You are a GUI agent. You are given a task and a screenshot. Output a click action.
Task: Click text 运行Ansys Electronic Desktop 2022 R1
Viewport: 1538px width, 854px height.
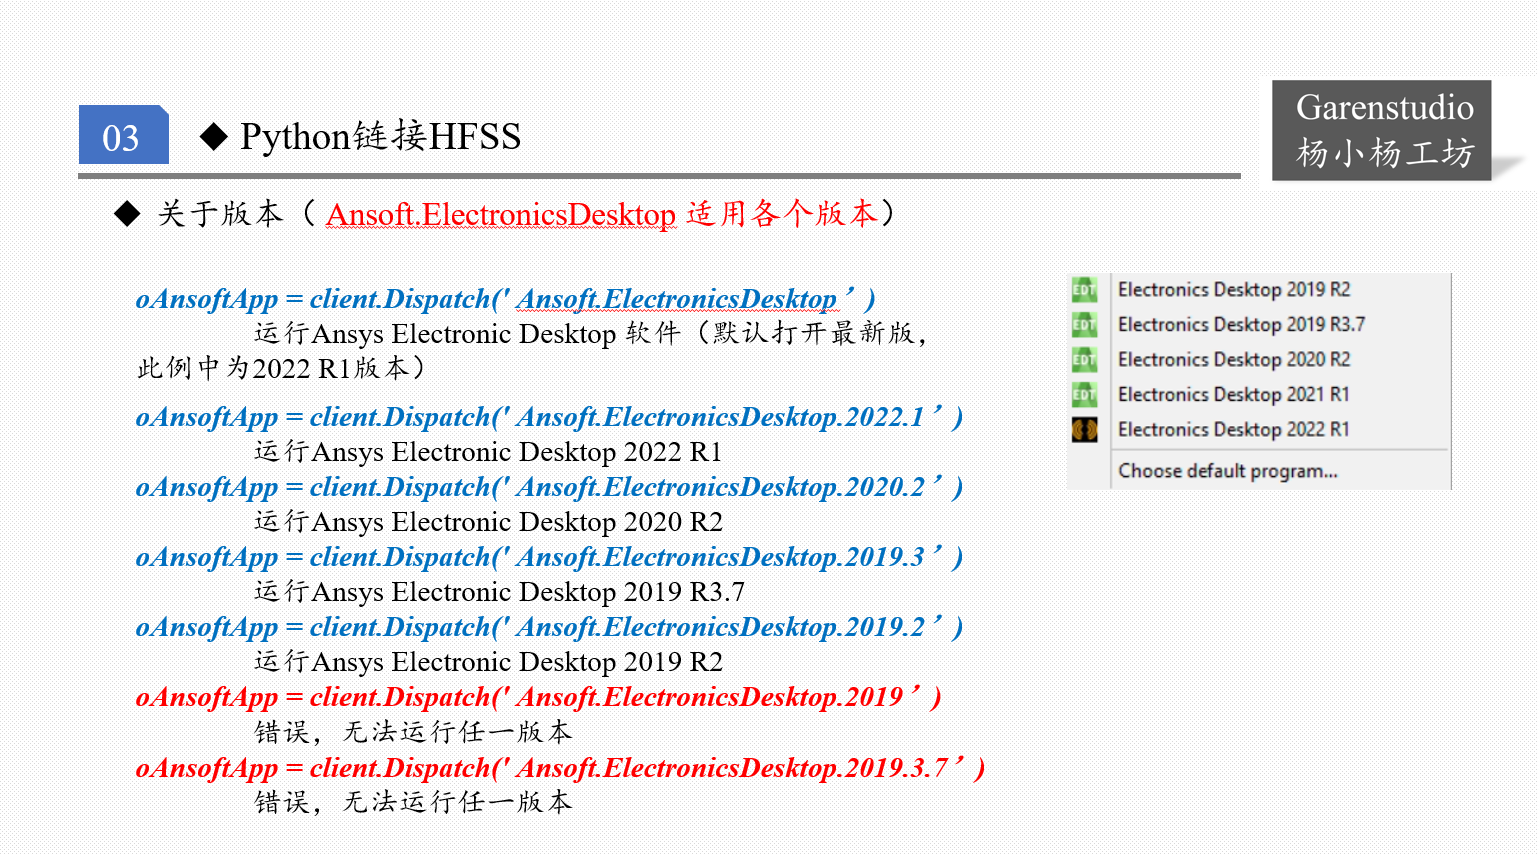coord(488,452)
